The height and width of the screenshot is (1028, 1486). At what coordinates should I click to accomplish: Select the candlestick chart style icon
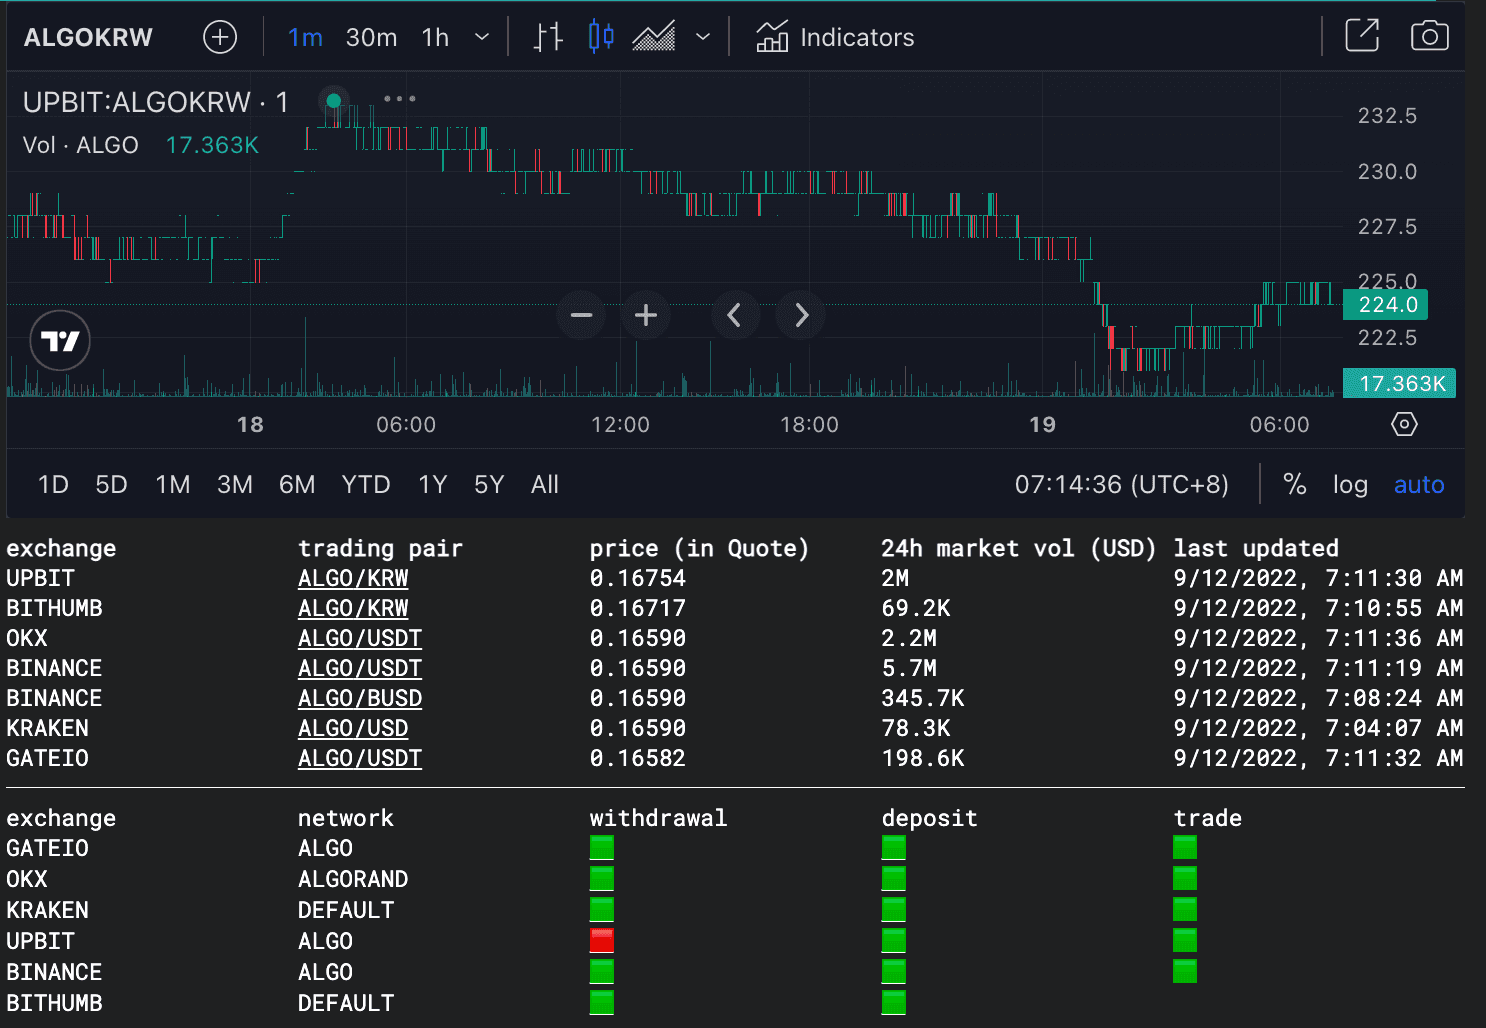tap(601, 37)
